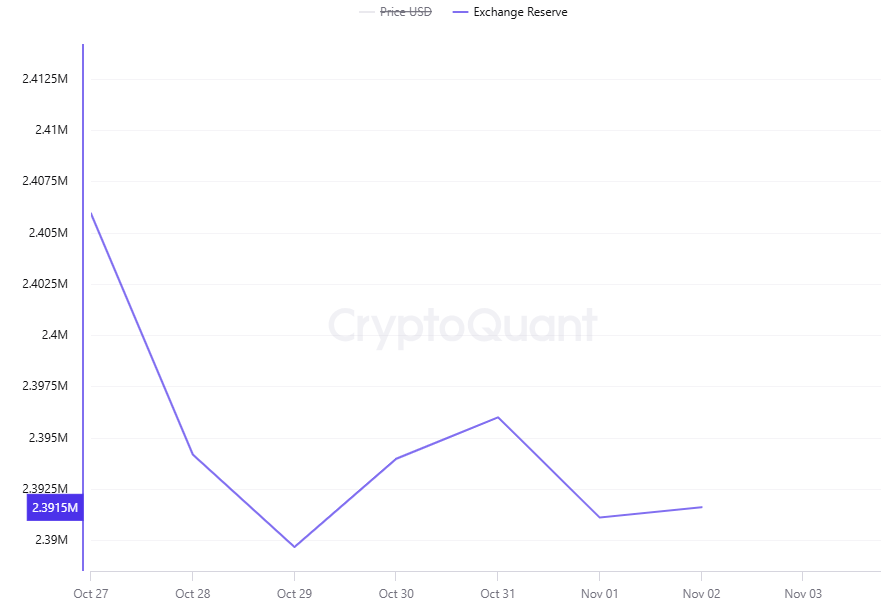Click the Nov 01 data point on line
Viewport: 881px width, 612px height.
(x=599, y=517)
